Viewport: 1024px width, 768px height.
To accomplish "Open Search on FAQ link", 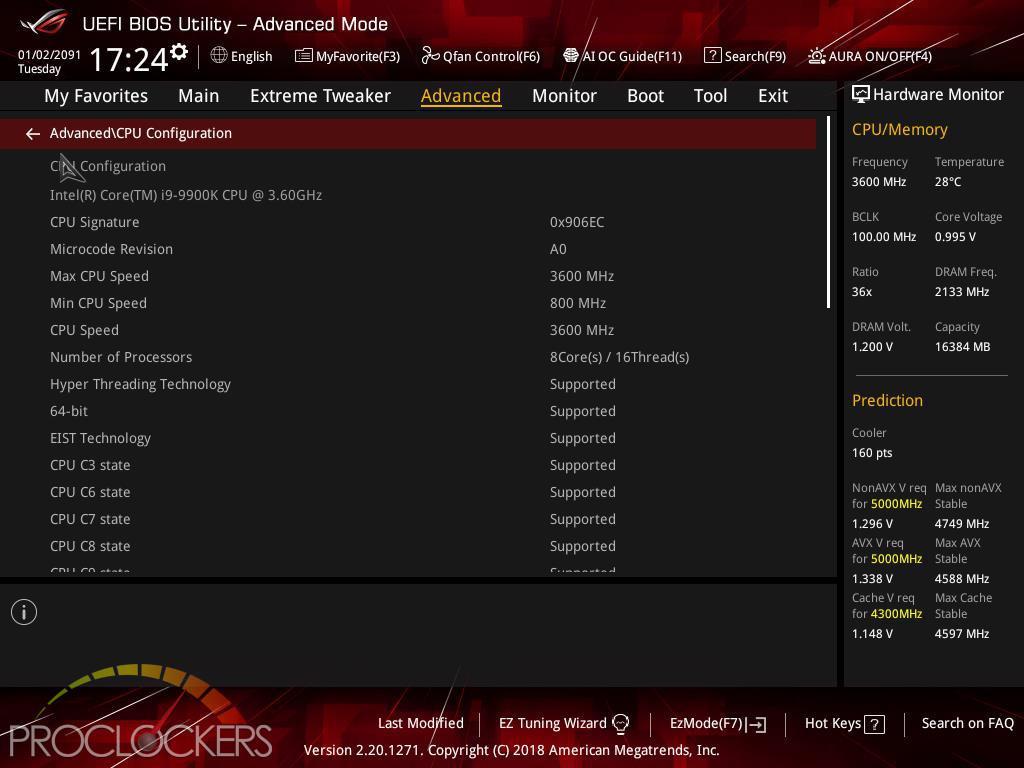I will 967,723.
